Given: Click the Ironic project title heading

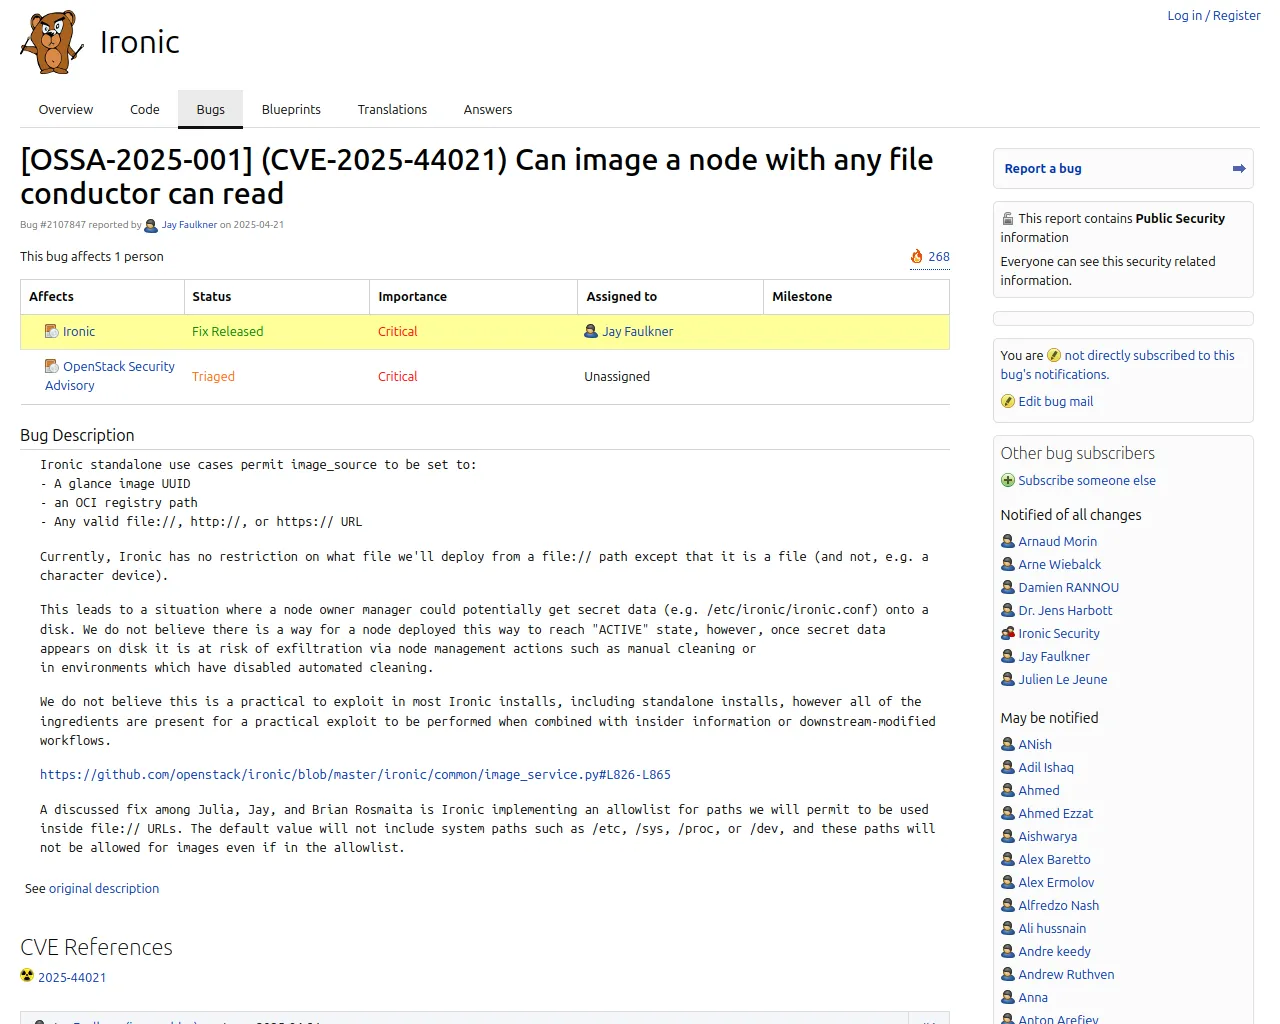Looking at the screenshot, I should tap(140, 42).
